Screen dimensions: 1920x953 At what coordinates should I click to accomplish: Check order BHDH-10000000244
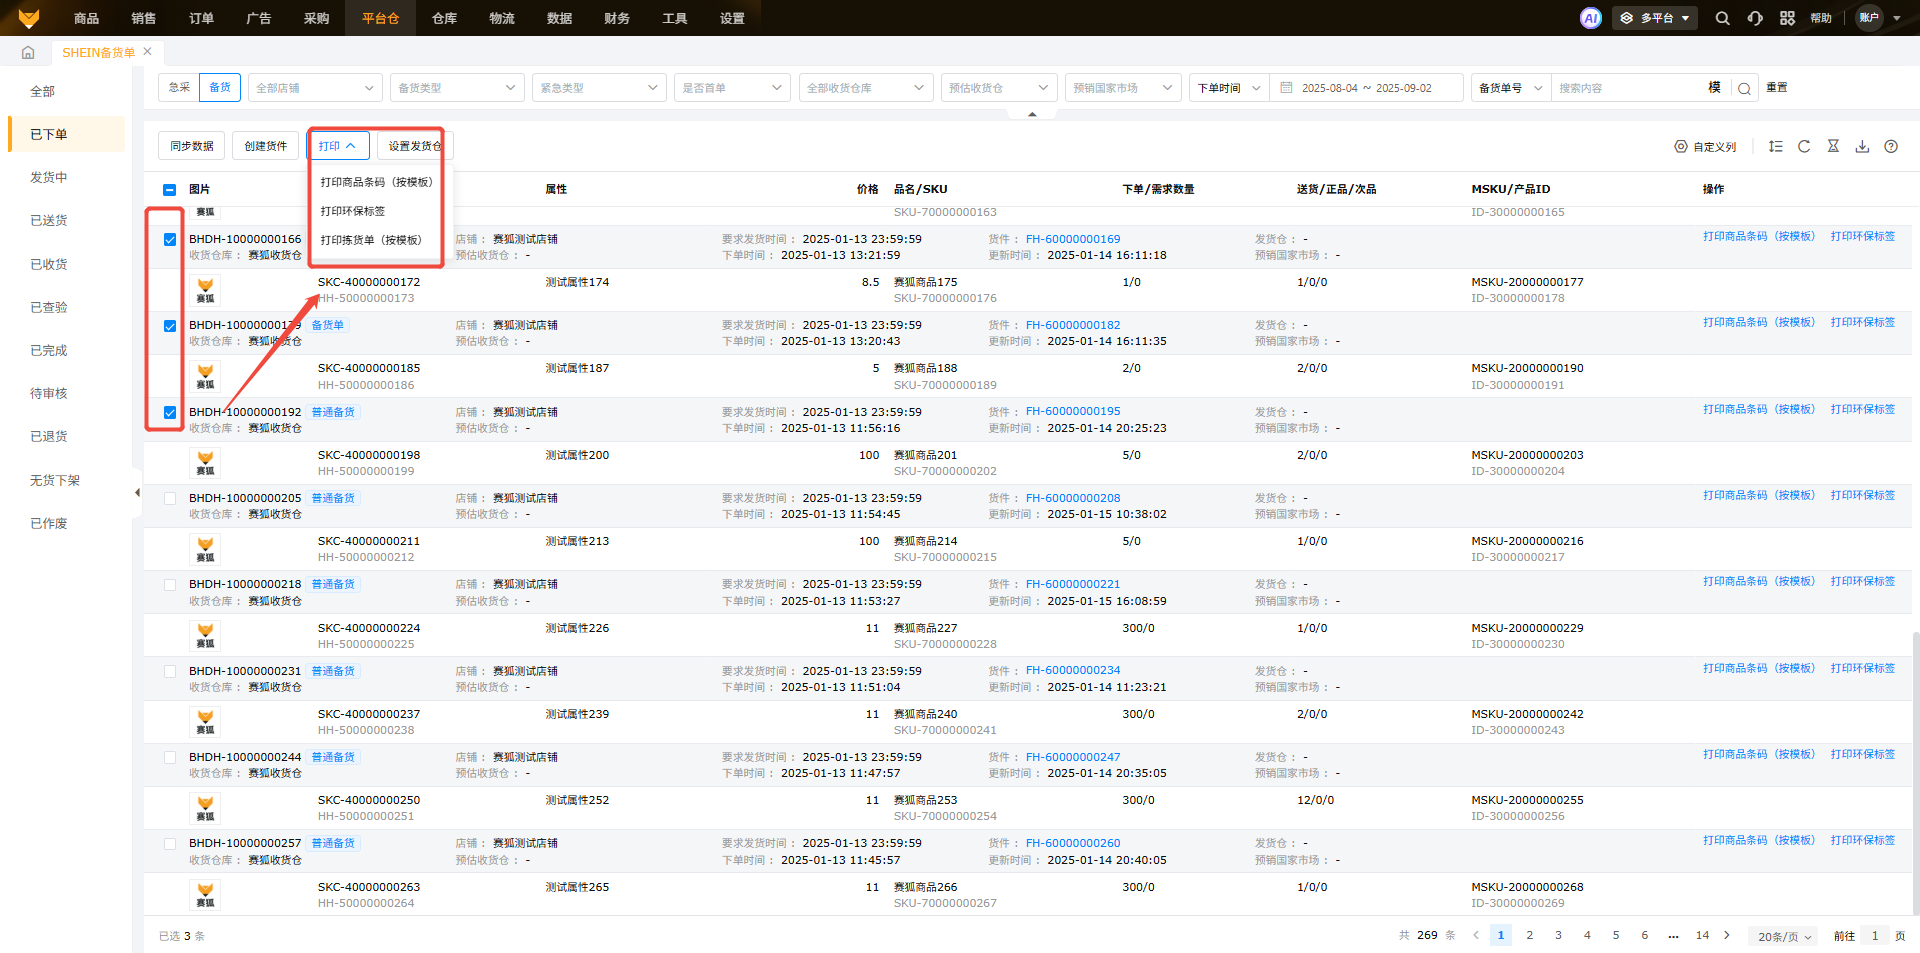[170, 758]
